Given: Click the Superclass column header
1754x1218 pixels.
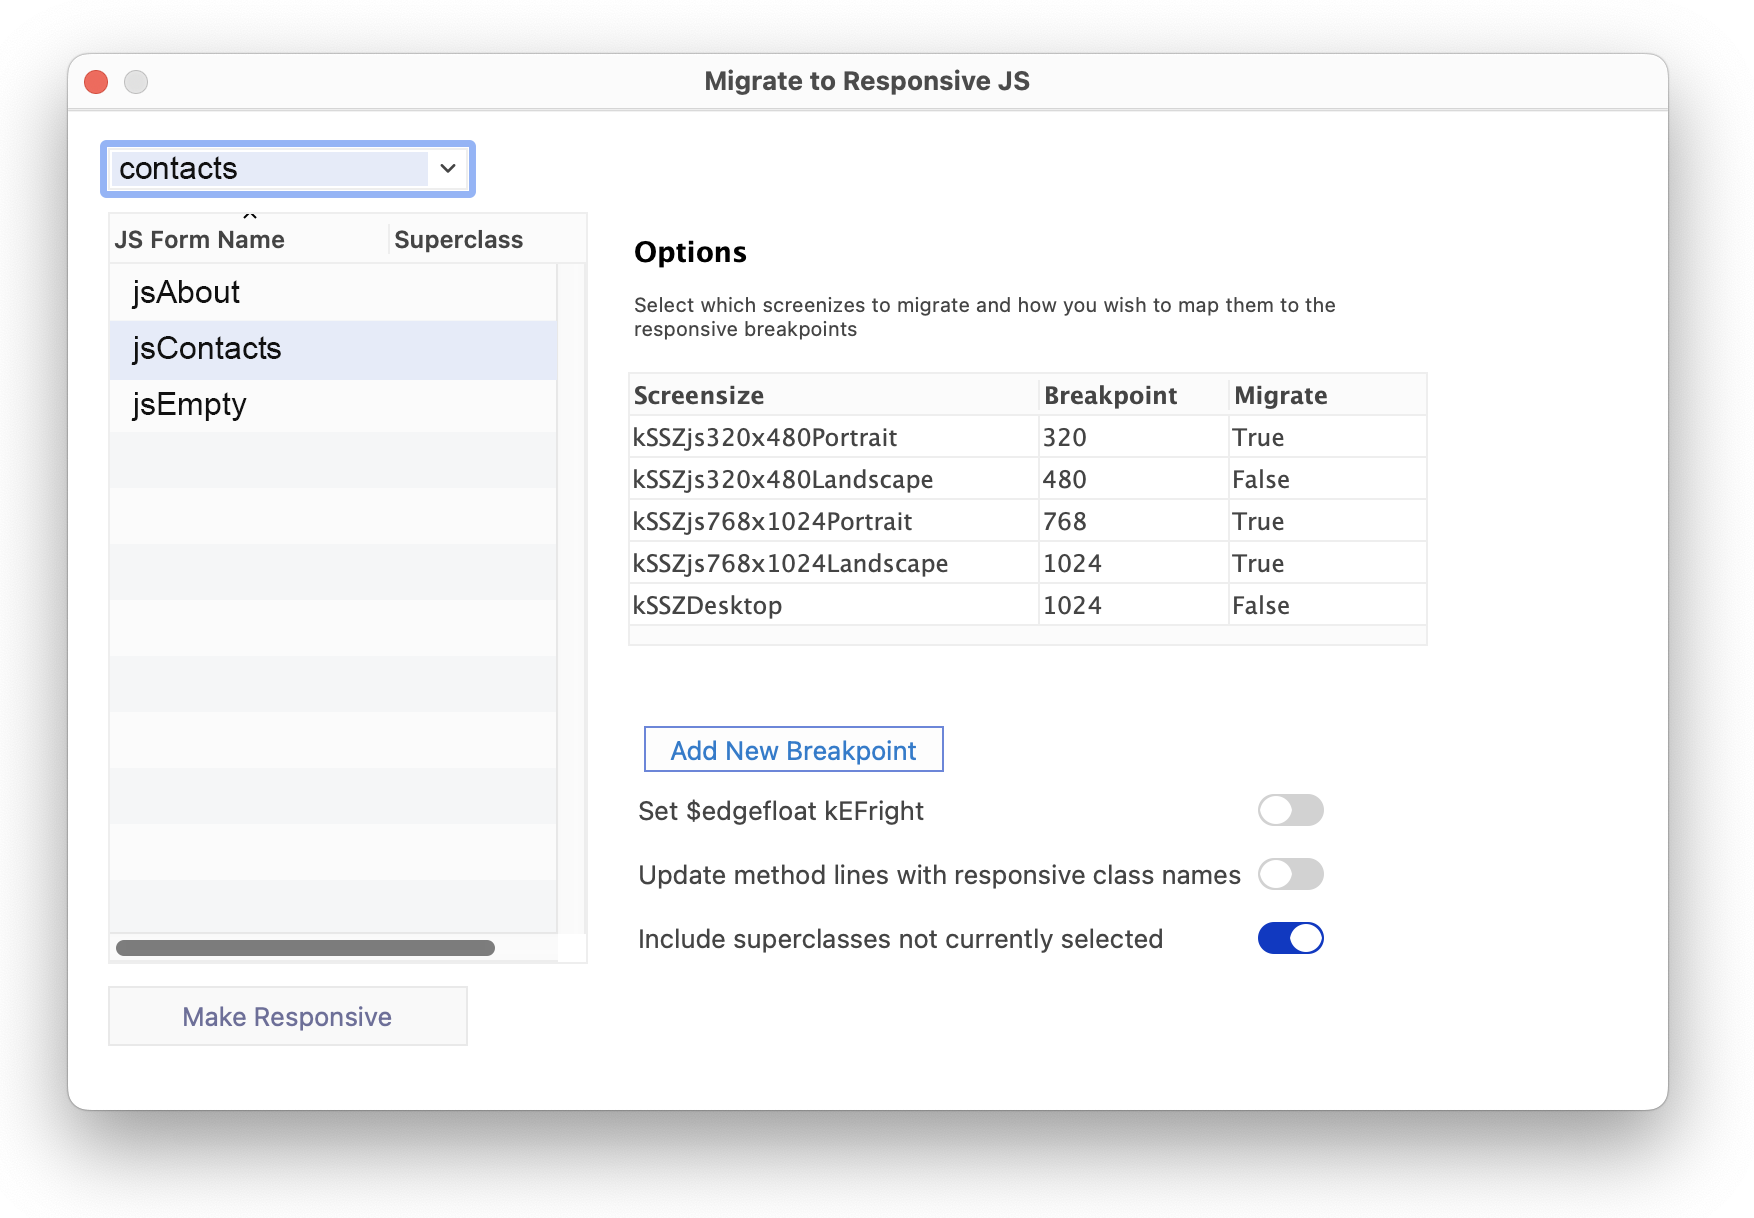Looking at the screenshot, I should pyautogui.click(x=488, y=240).
